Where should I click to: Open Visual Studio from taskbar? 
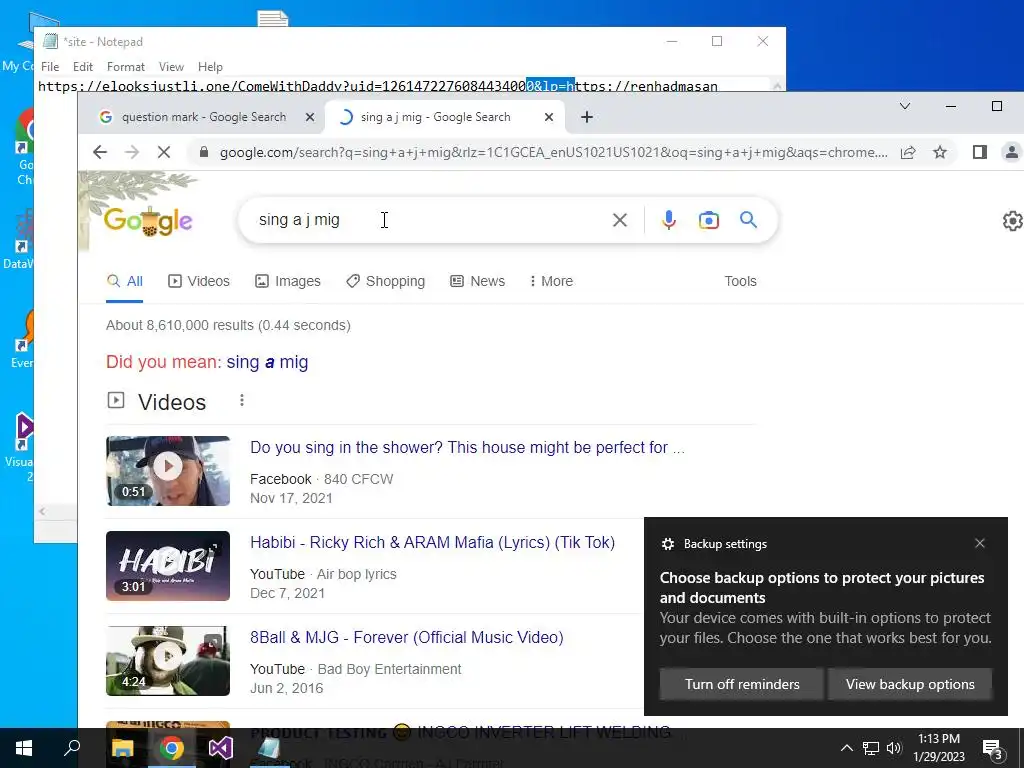pos(221,748)
